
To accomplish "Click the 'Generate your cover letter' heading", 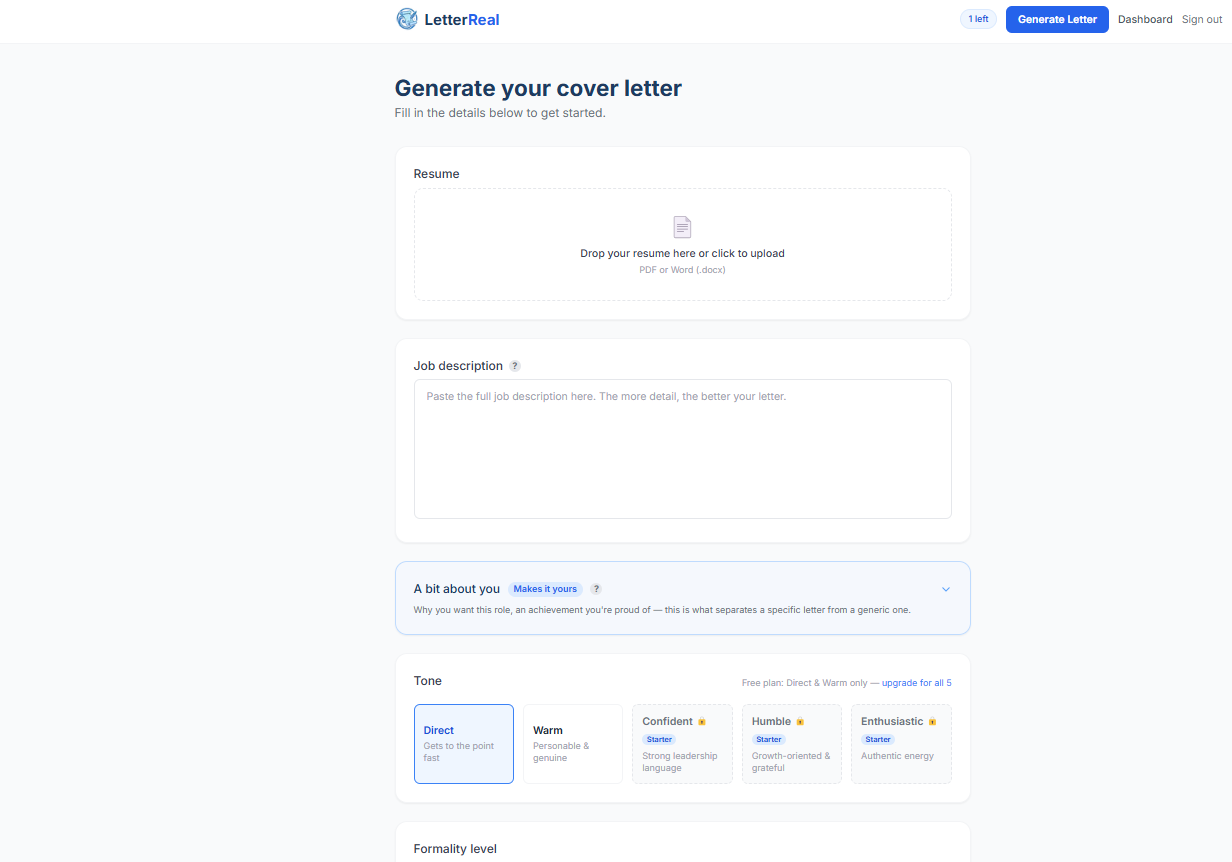I will point(538,88).
